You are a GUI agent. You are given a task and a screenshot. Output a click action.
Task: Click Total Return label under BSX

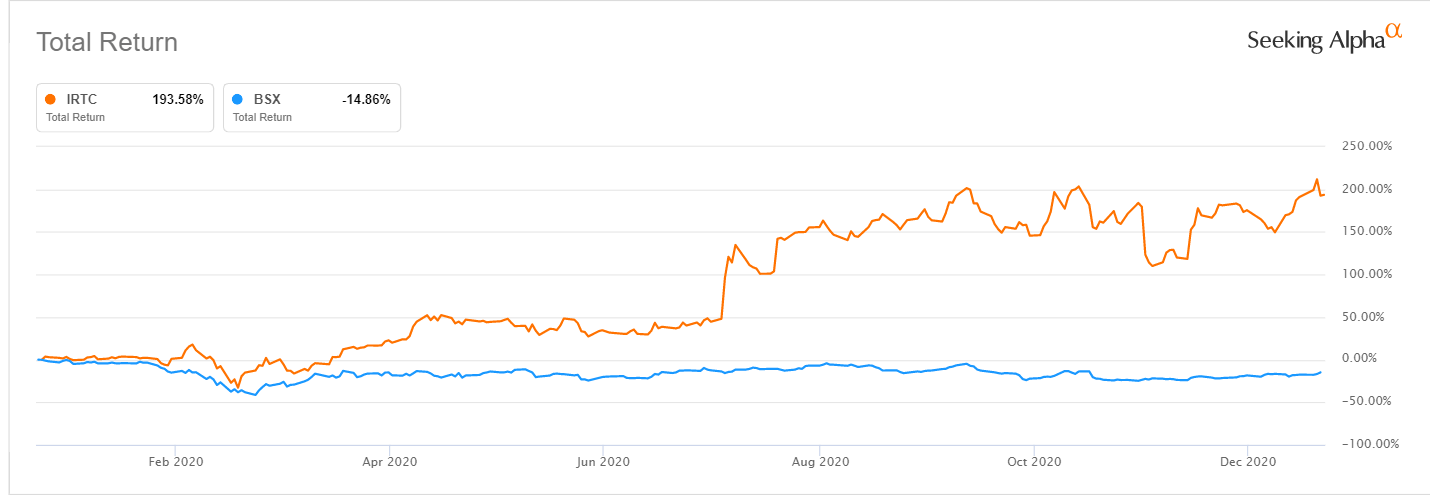tap(262, 117)
